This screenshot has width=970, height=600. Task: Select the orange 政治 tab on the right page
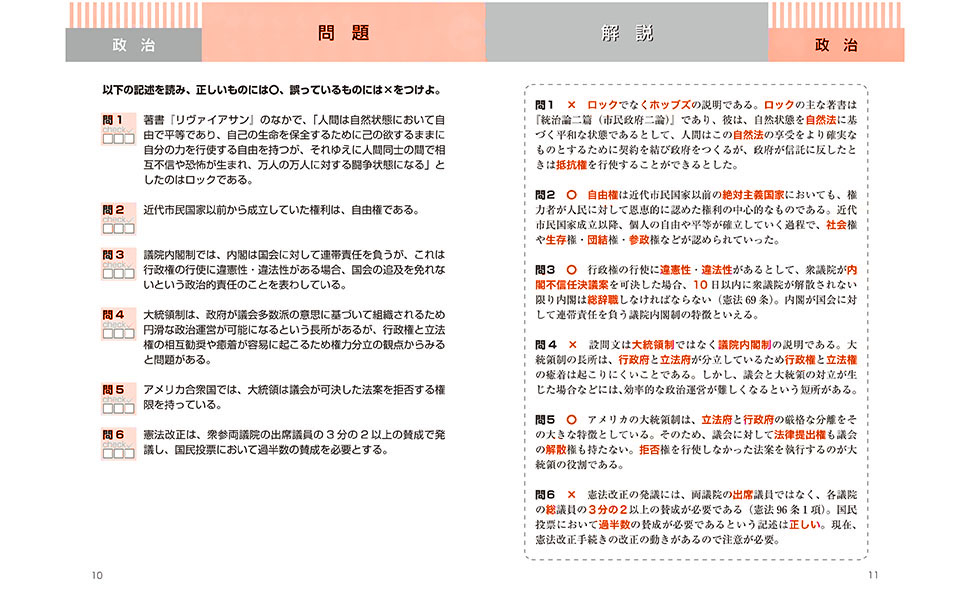pyautogui.click(x=836, y=45)
